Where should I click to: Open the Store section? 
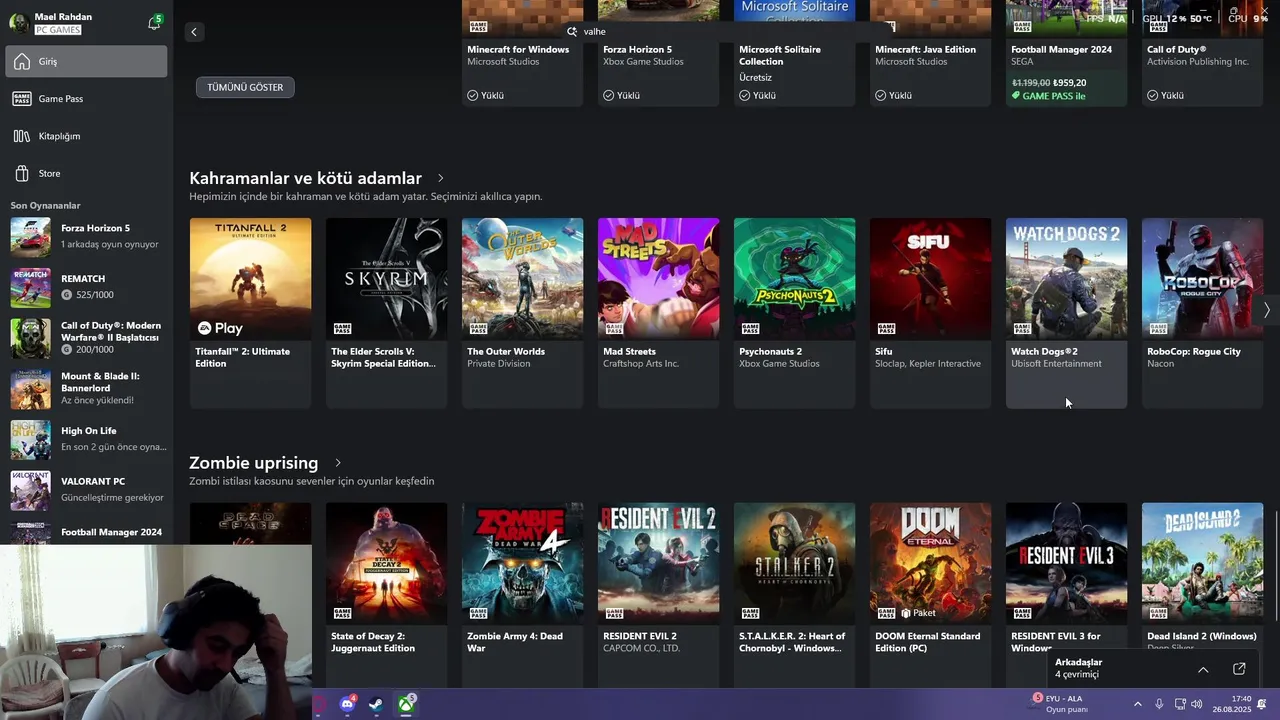pyautogui.click(x=85, y=173)
